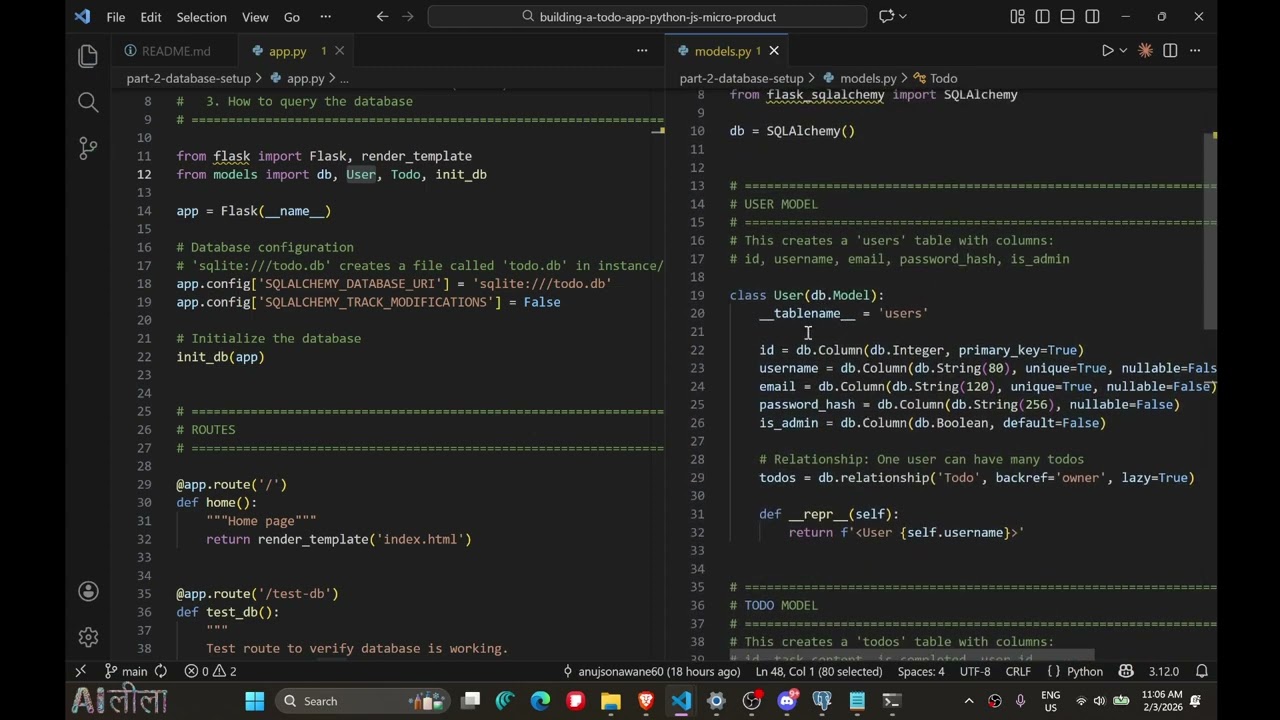Viewport: 1280px width, 720px height.
Task: Change indentation via Spaces: 4
Action: click(x=921, y=671)
